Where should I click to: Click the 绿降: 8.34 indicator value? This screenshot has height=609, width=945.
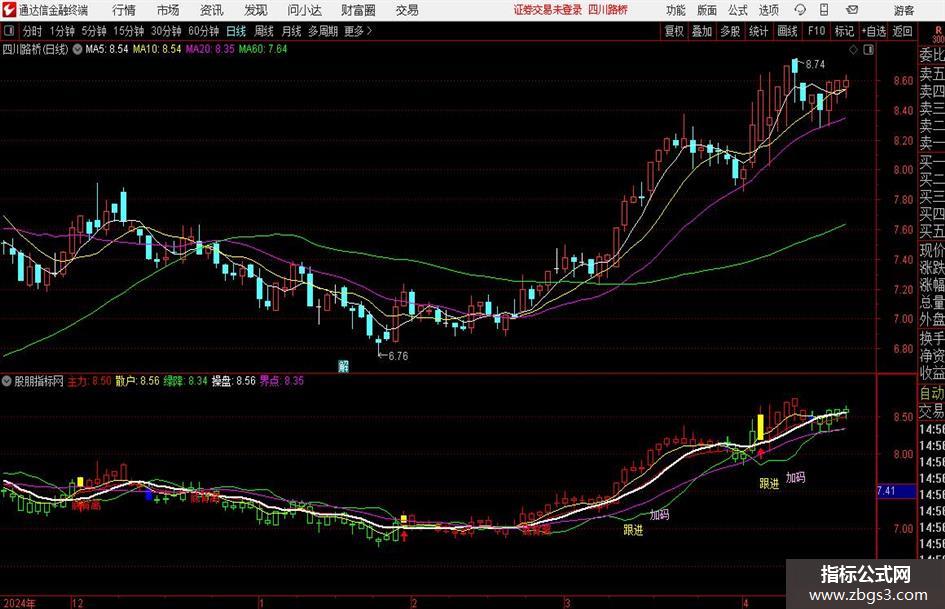pyautogui.click(x=186, y=381)
